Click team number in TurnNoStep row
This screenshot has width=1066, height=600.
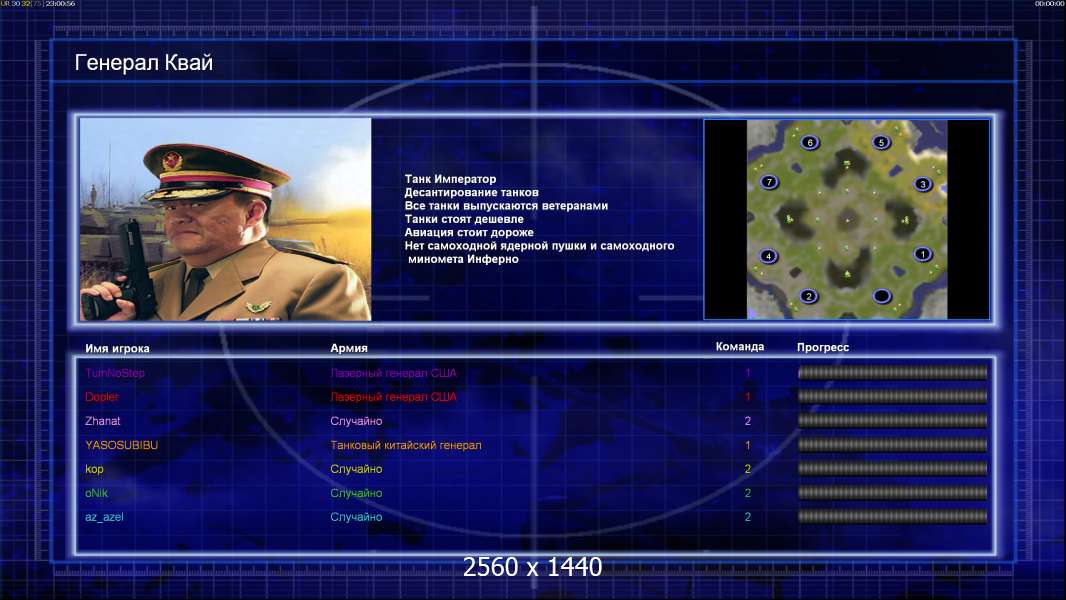(747, 372)
